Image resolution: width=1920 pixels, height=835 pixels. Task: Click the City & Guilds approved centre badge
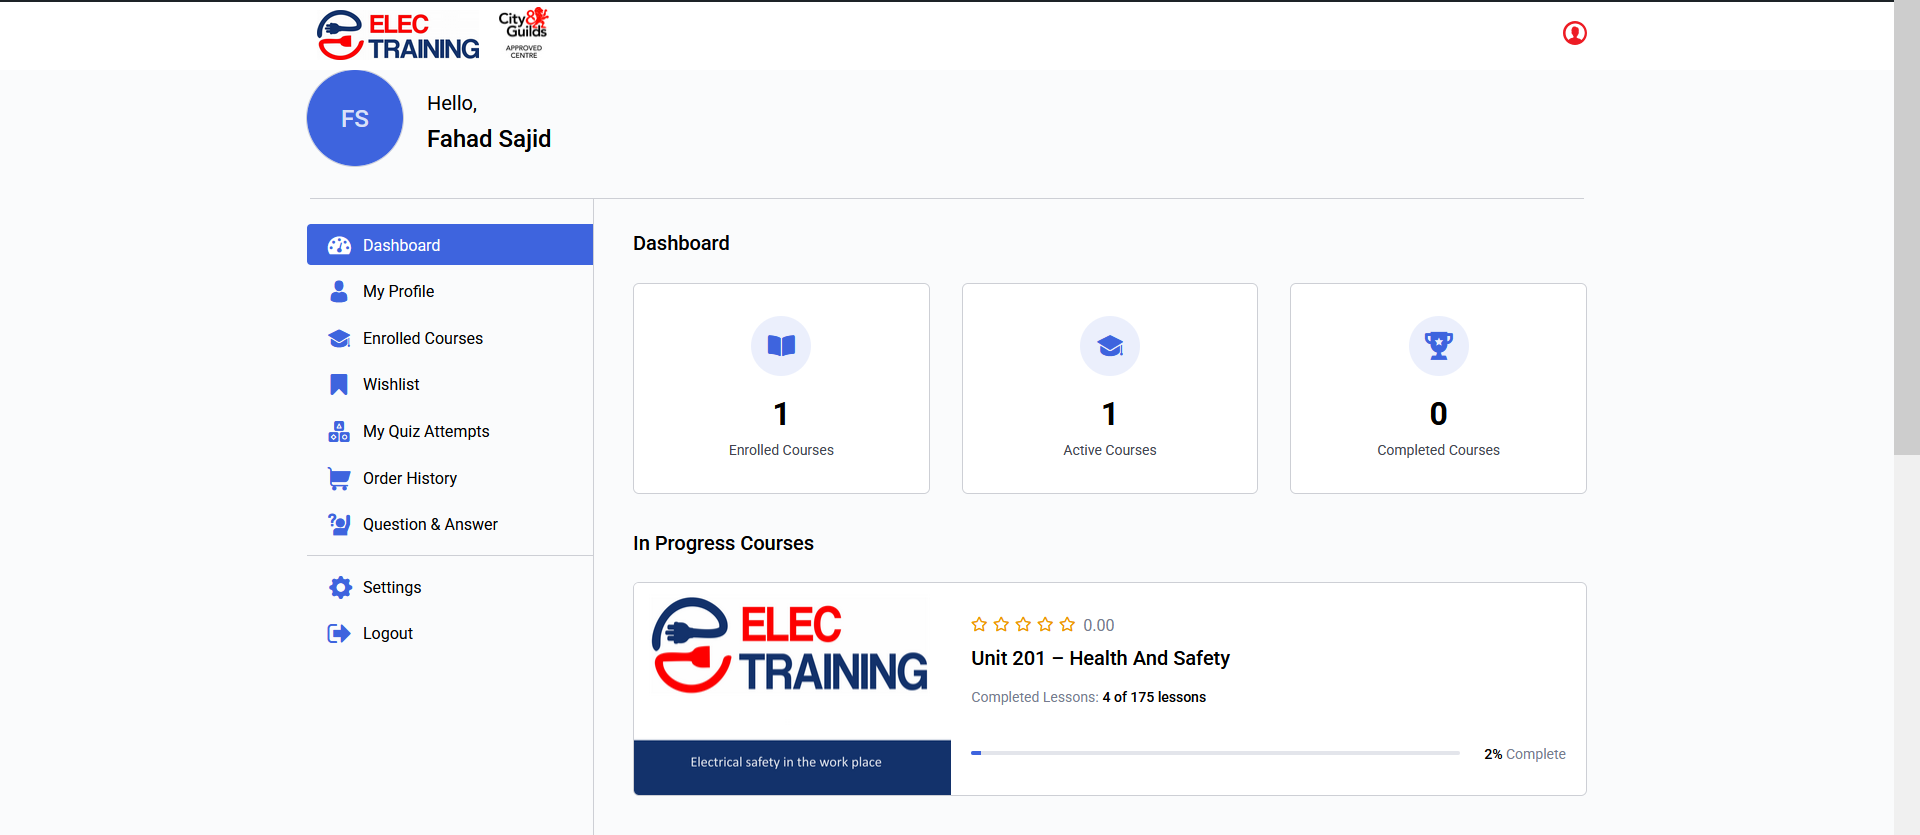pos(523,34)
